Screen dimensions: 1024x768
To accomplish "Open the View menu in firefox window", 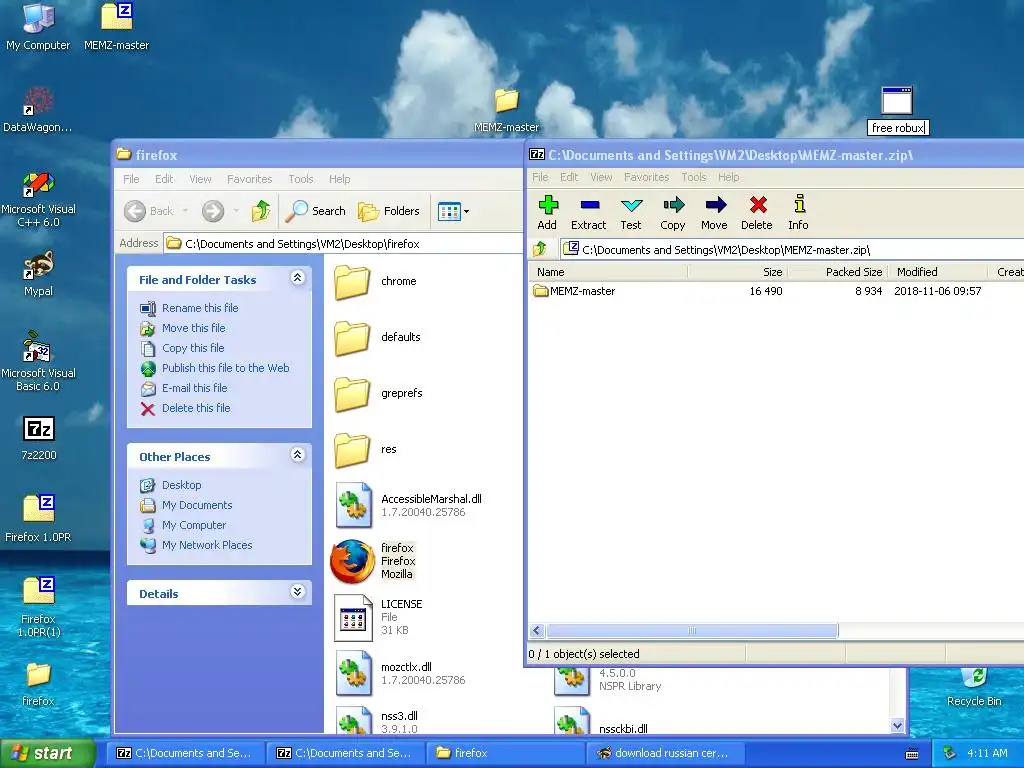I will [200, 179].
